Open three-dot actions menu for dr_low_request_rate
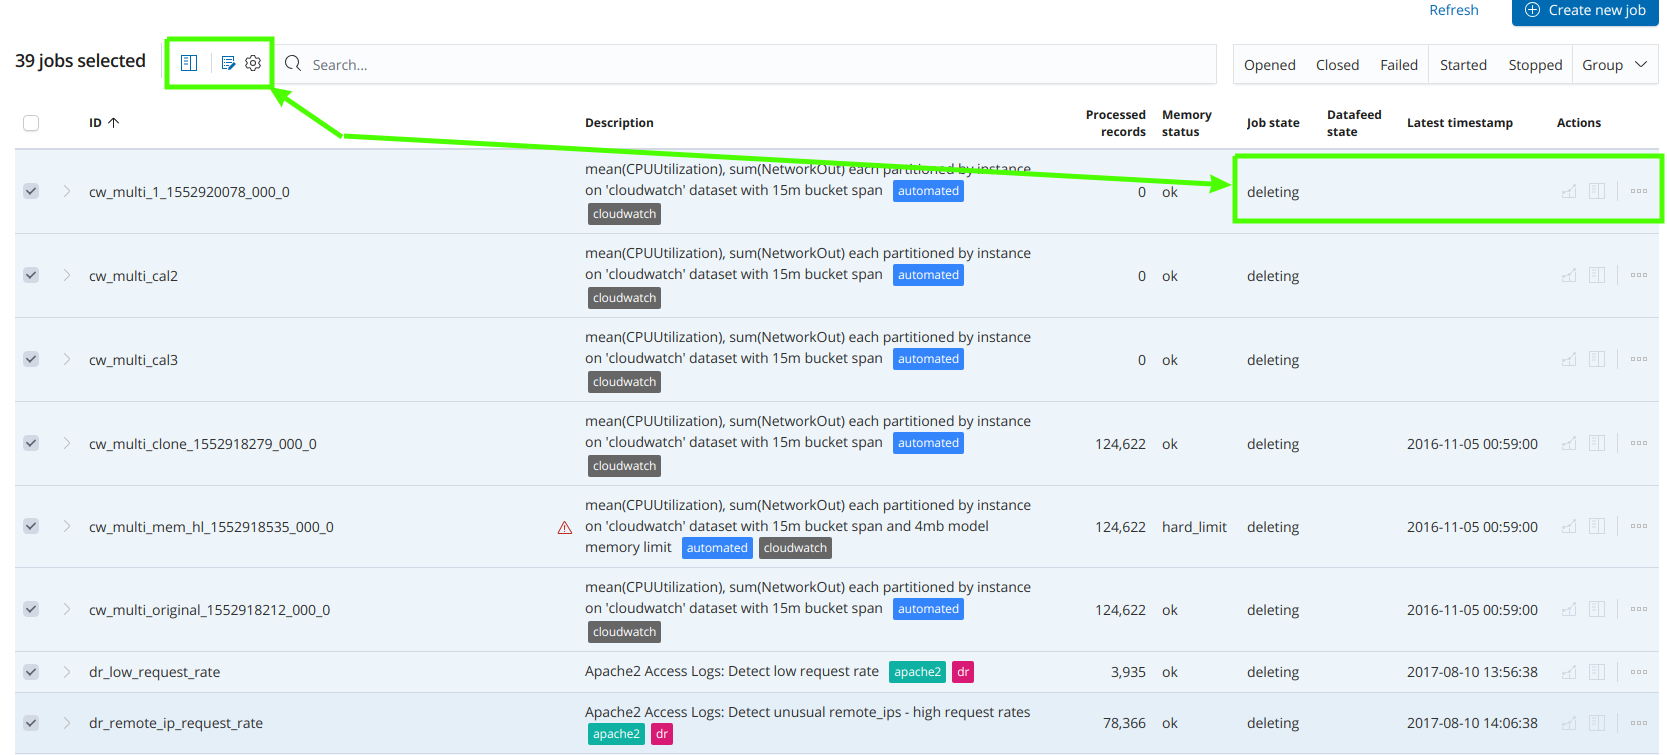 pos(1639,672)
